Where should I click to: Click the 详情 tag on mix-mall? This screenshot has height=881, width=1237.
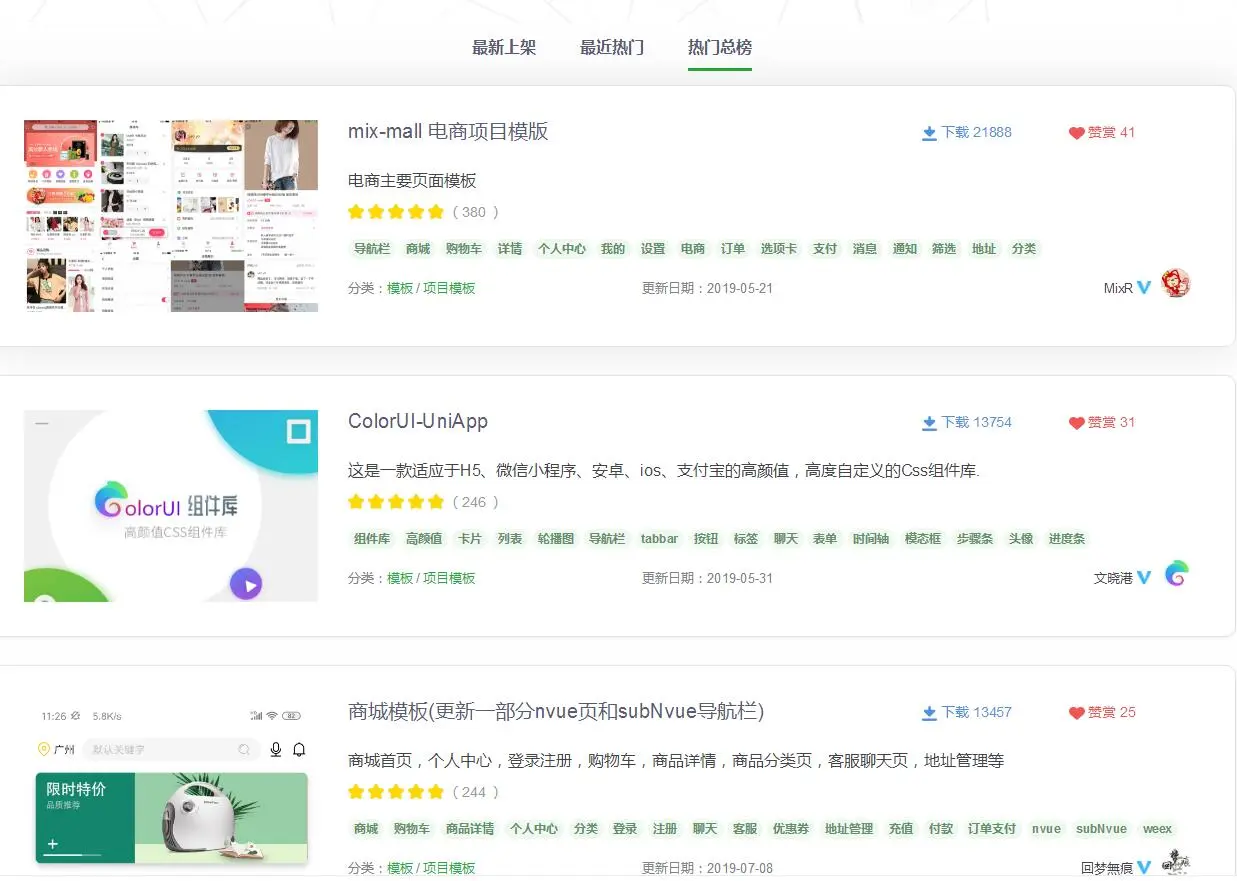(510, 249)
